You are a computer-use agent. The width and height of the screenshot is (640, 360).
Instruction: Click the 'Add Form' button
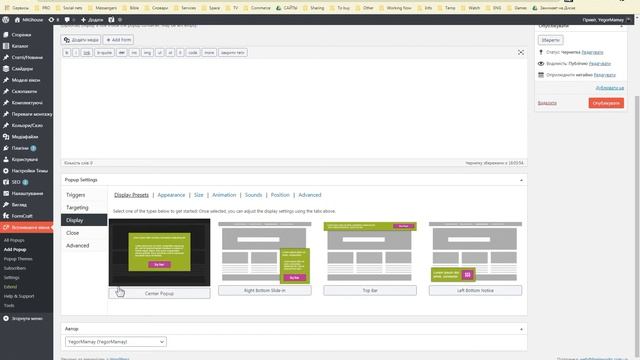click(x=118, y=40)
